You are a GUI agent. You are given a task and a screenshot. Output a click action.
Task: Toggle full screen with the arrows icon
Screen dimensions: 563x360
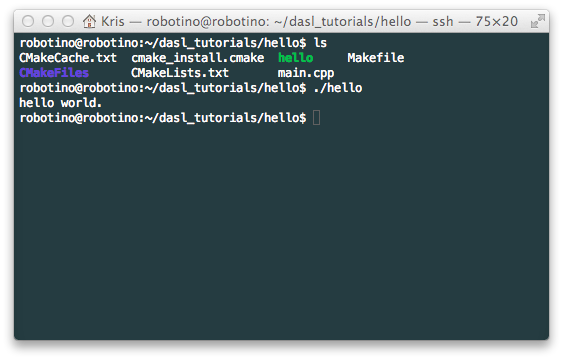pyautogui.click(x=538, y=21)
